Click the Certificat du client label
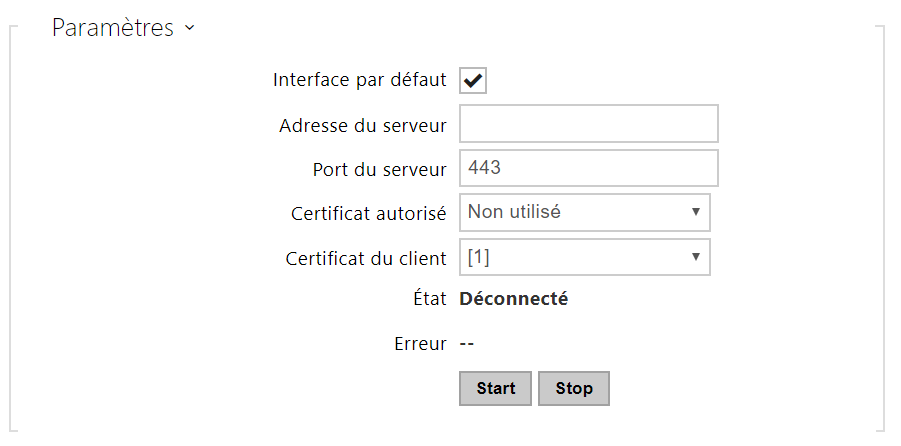Image resolution: width=901 pixels, height=446 pixels. 365,259
